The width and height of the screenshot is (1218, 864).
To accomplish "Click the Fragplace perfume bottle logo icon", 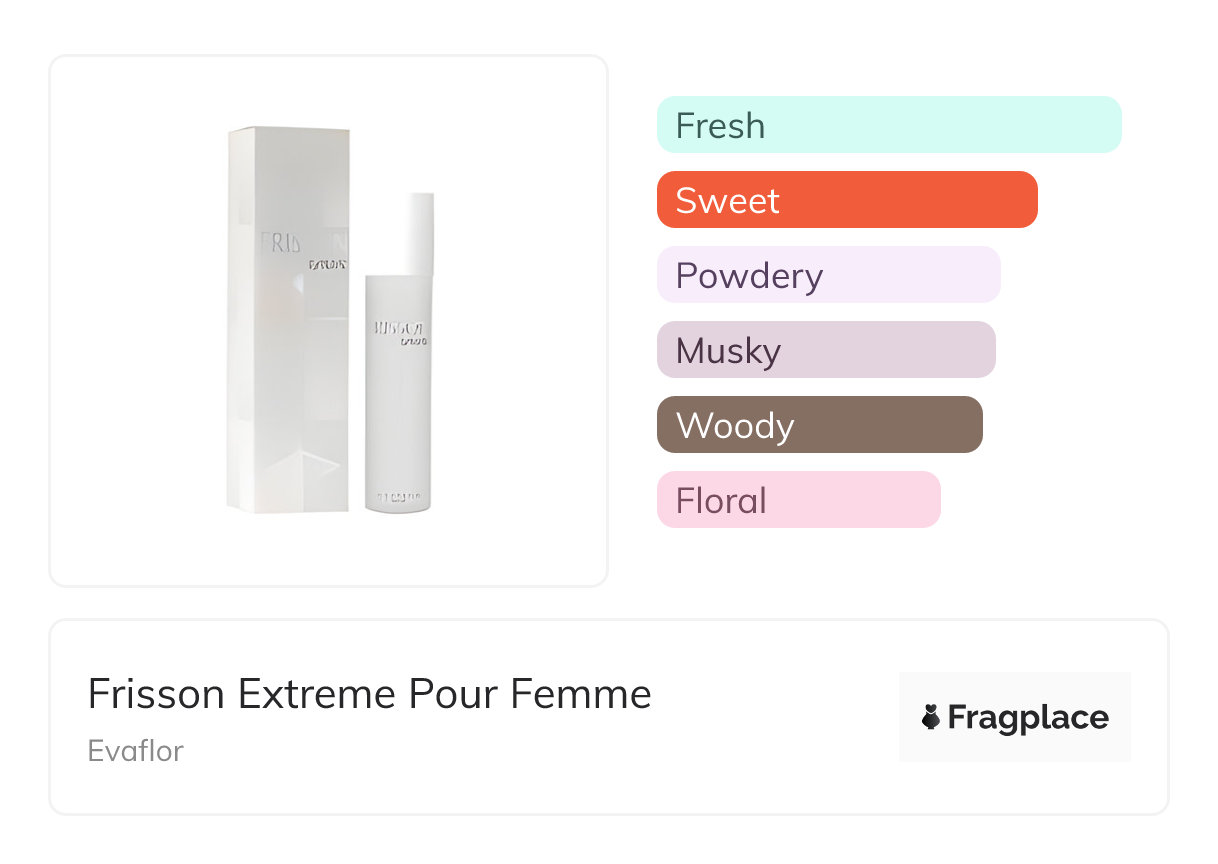I will [931, 717].
